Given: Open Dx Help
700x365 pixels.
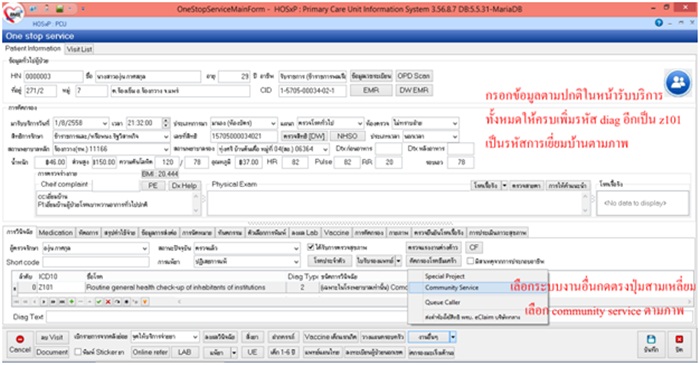Looking at the screenshot, I should tap(184, 186).
